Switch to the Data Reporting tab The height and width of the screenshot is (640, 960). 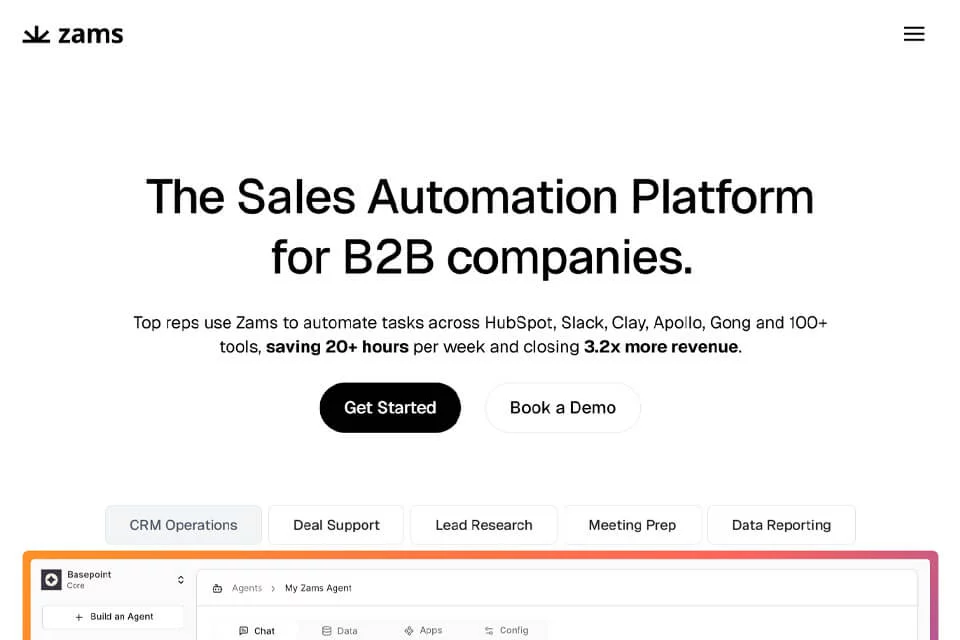point(781,525)
